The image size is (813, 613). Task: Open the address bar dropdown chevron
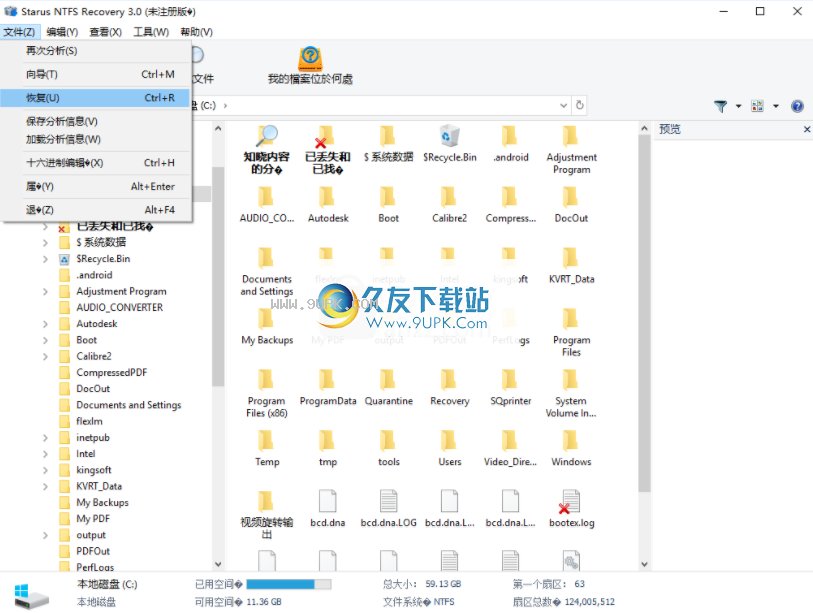563,105
